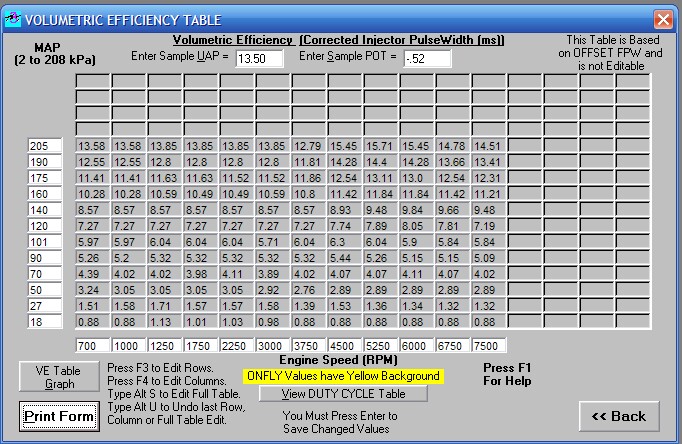Select RPM column header 3750
Viewport: 682px width, 444px height.
pyautogui.click(x=309, y=346)
